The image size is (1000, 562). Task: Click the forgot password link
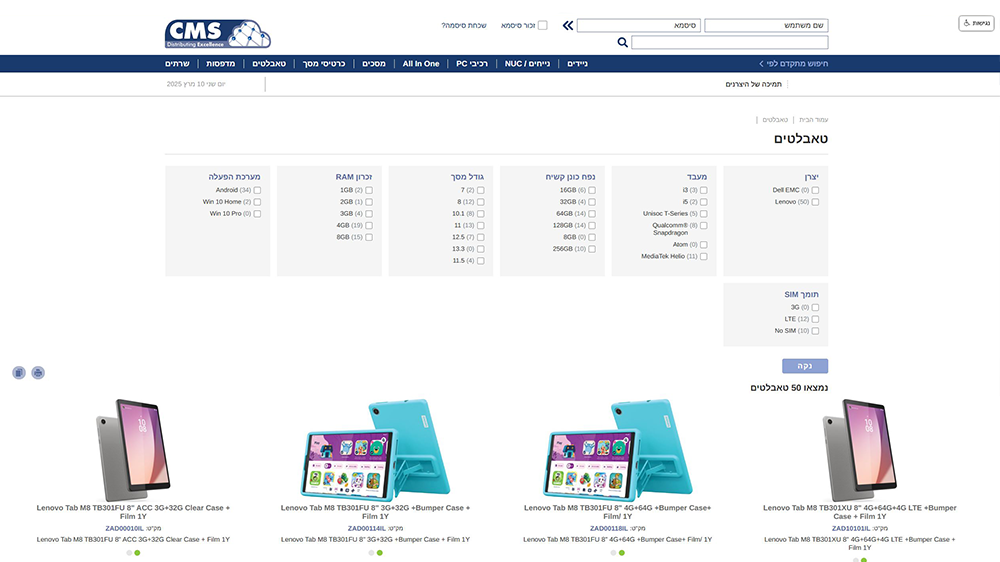[x=464, y=25]
